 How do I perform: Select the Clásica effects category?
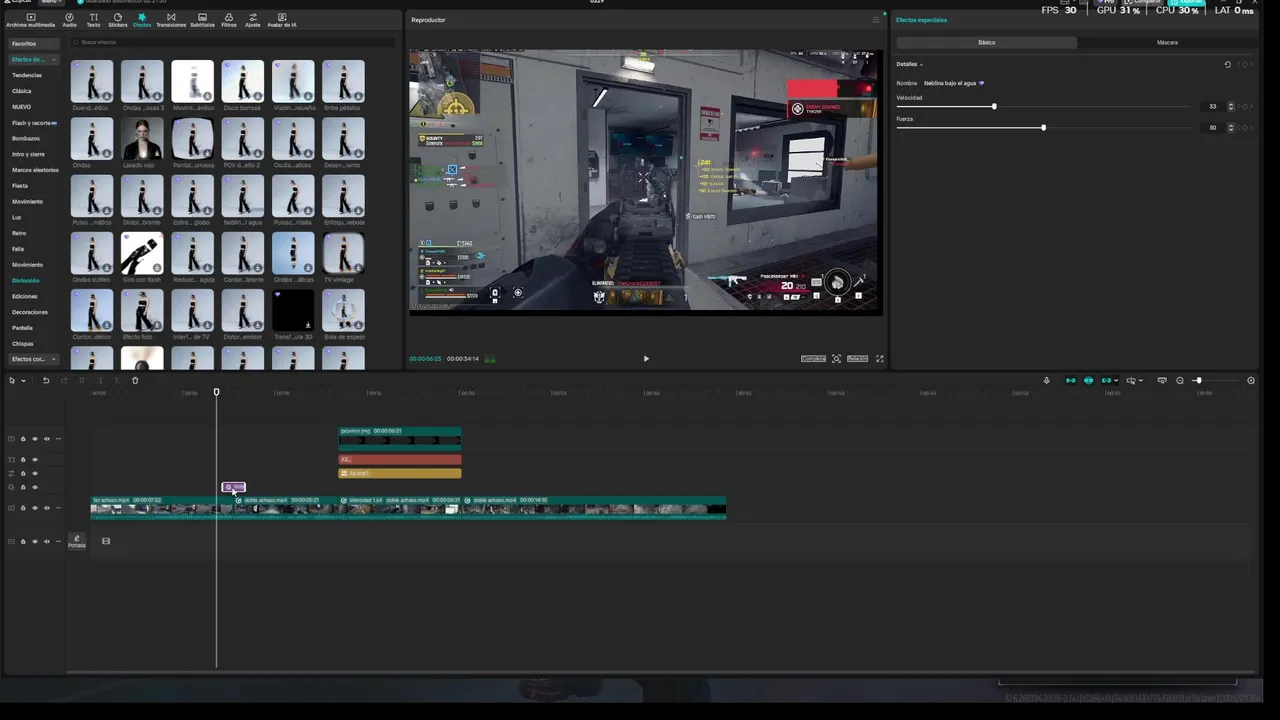click(22, 91)
